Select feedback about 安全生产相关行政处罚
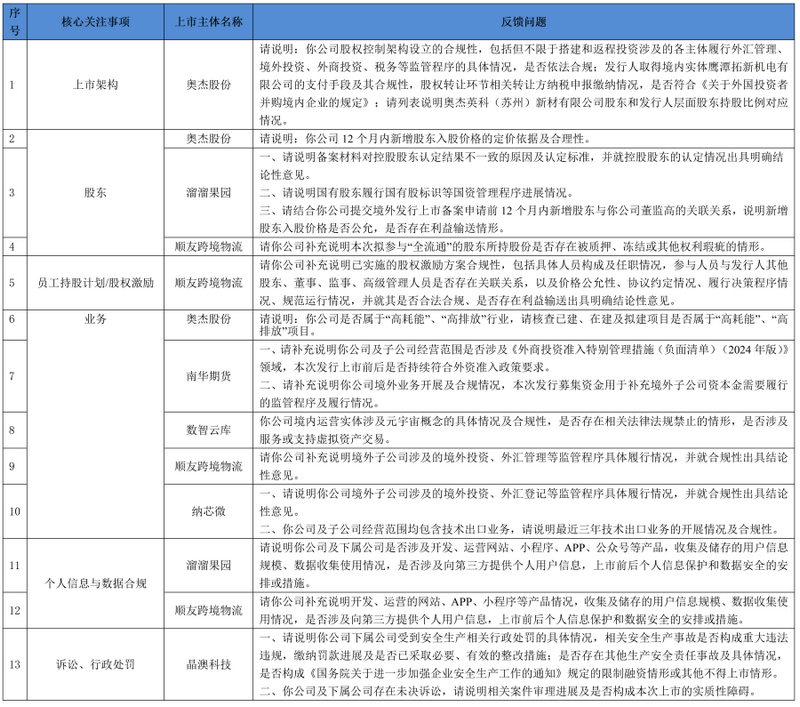 (523, 664)
